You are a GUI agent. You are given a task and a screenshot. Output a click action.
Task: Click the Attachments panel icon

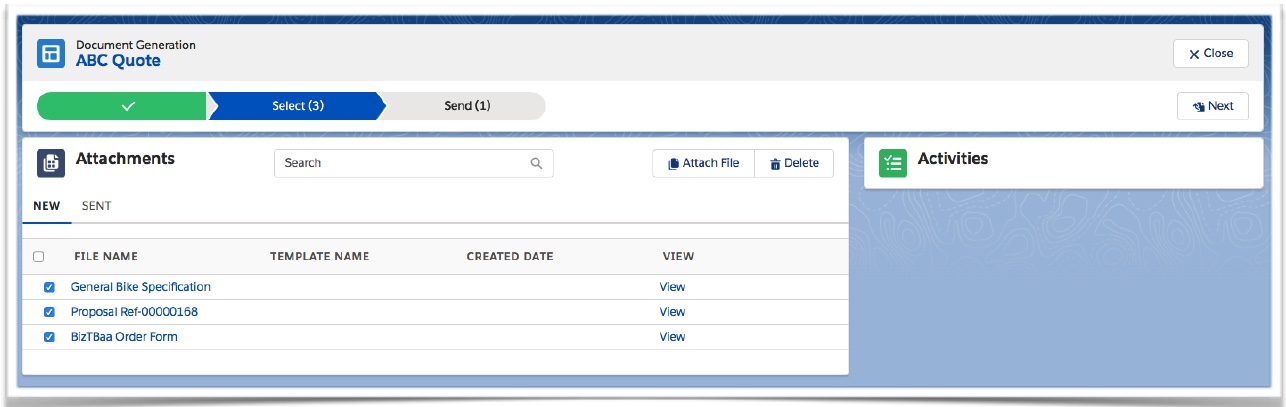coord(51,163)
